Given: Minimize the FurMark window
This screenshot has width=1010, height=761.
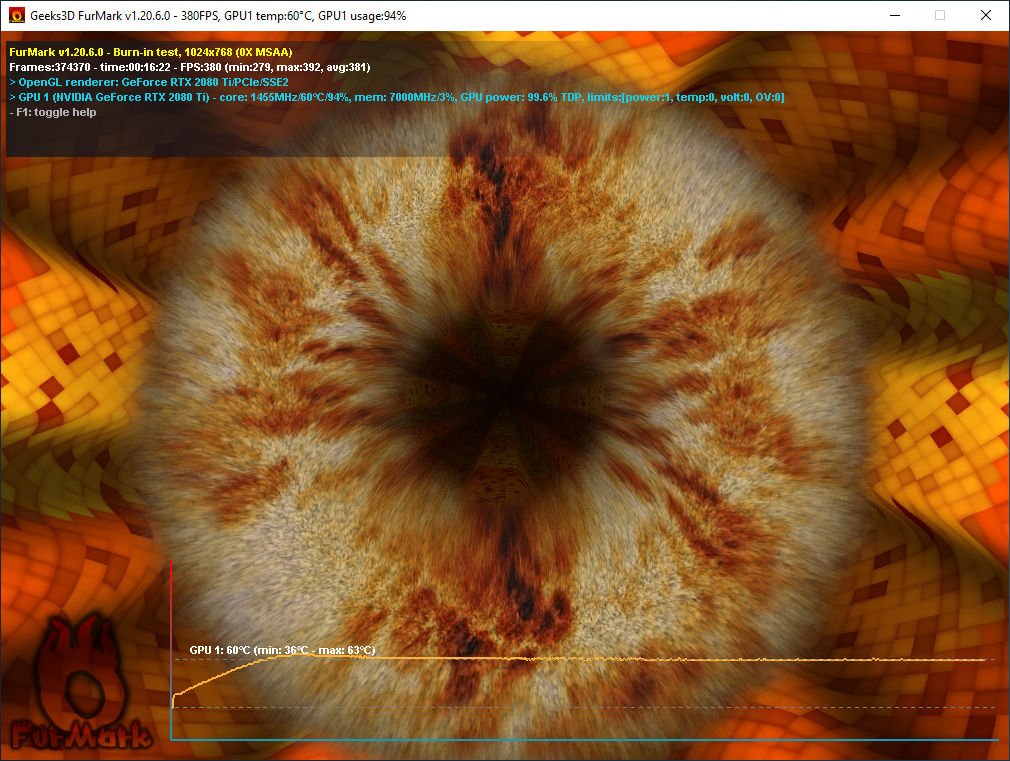Looking at the screenshot, I should (x=895, y=15).
